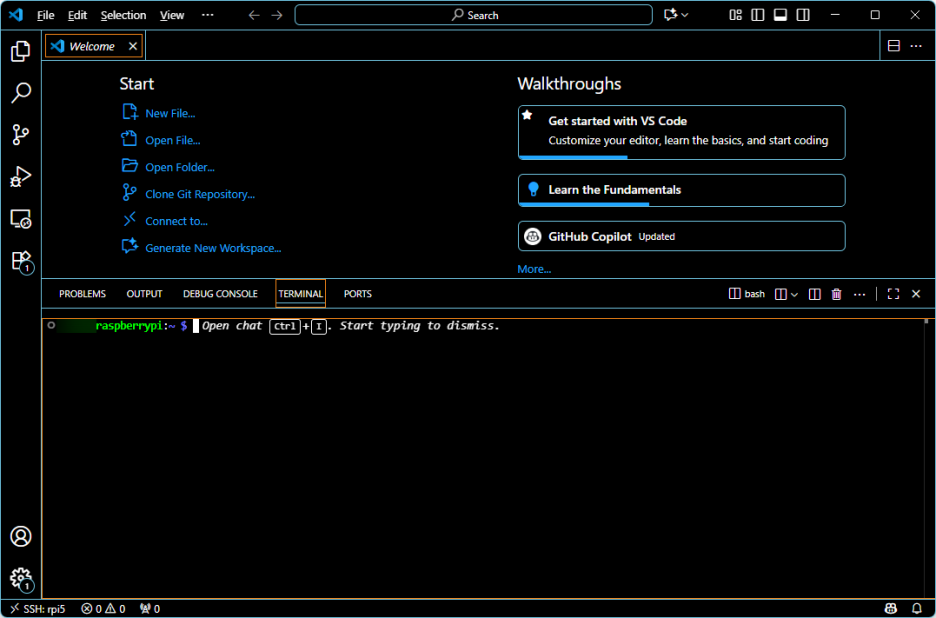Open Copilot status icon in status bar
The width and height of the screenshot is (936, 618).
click(x=891, y=609)
